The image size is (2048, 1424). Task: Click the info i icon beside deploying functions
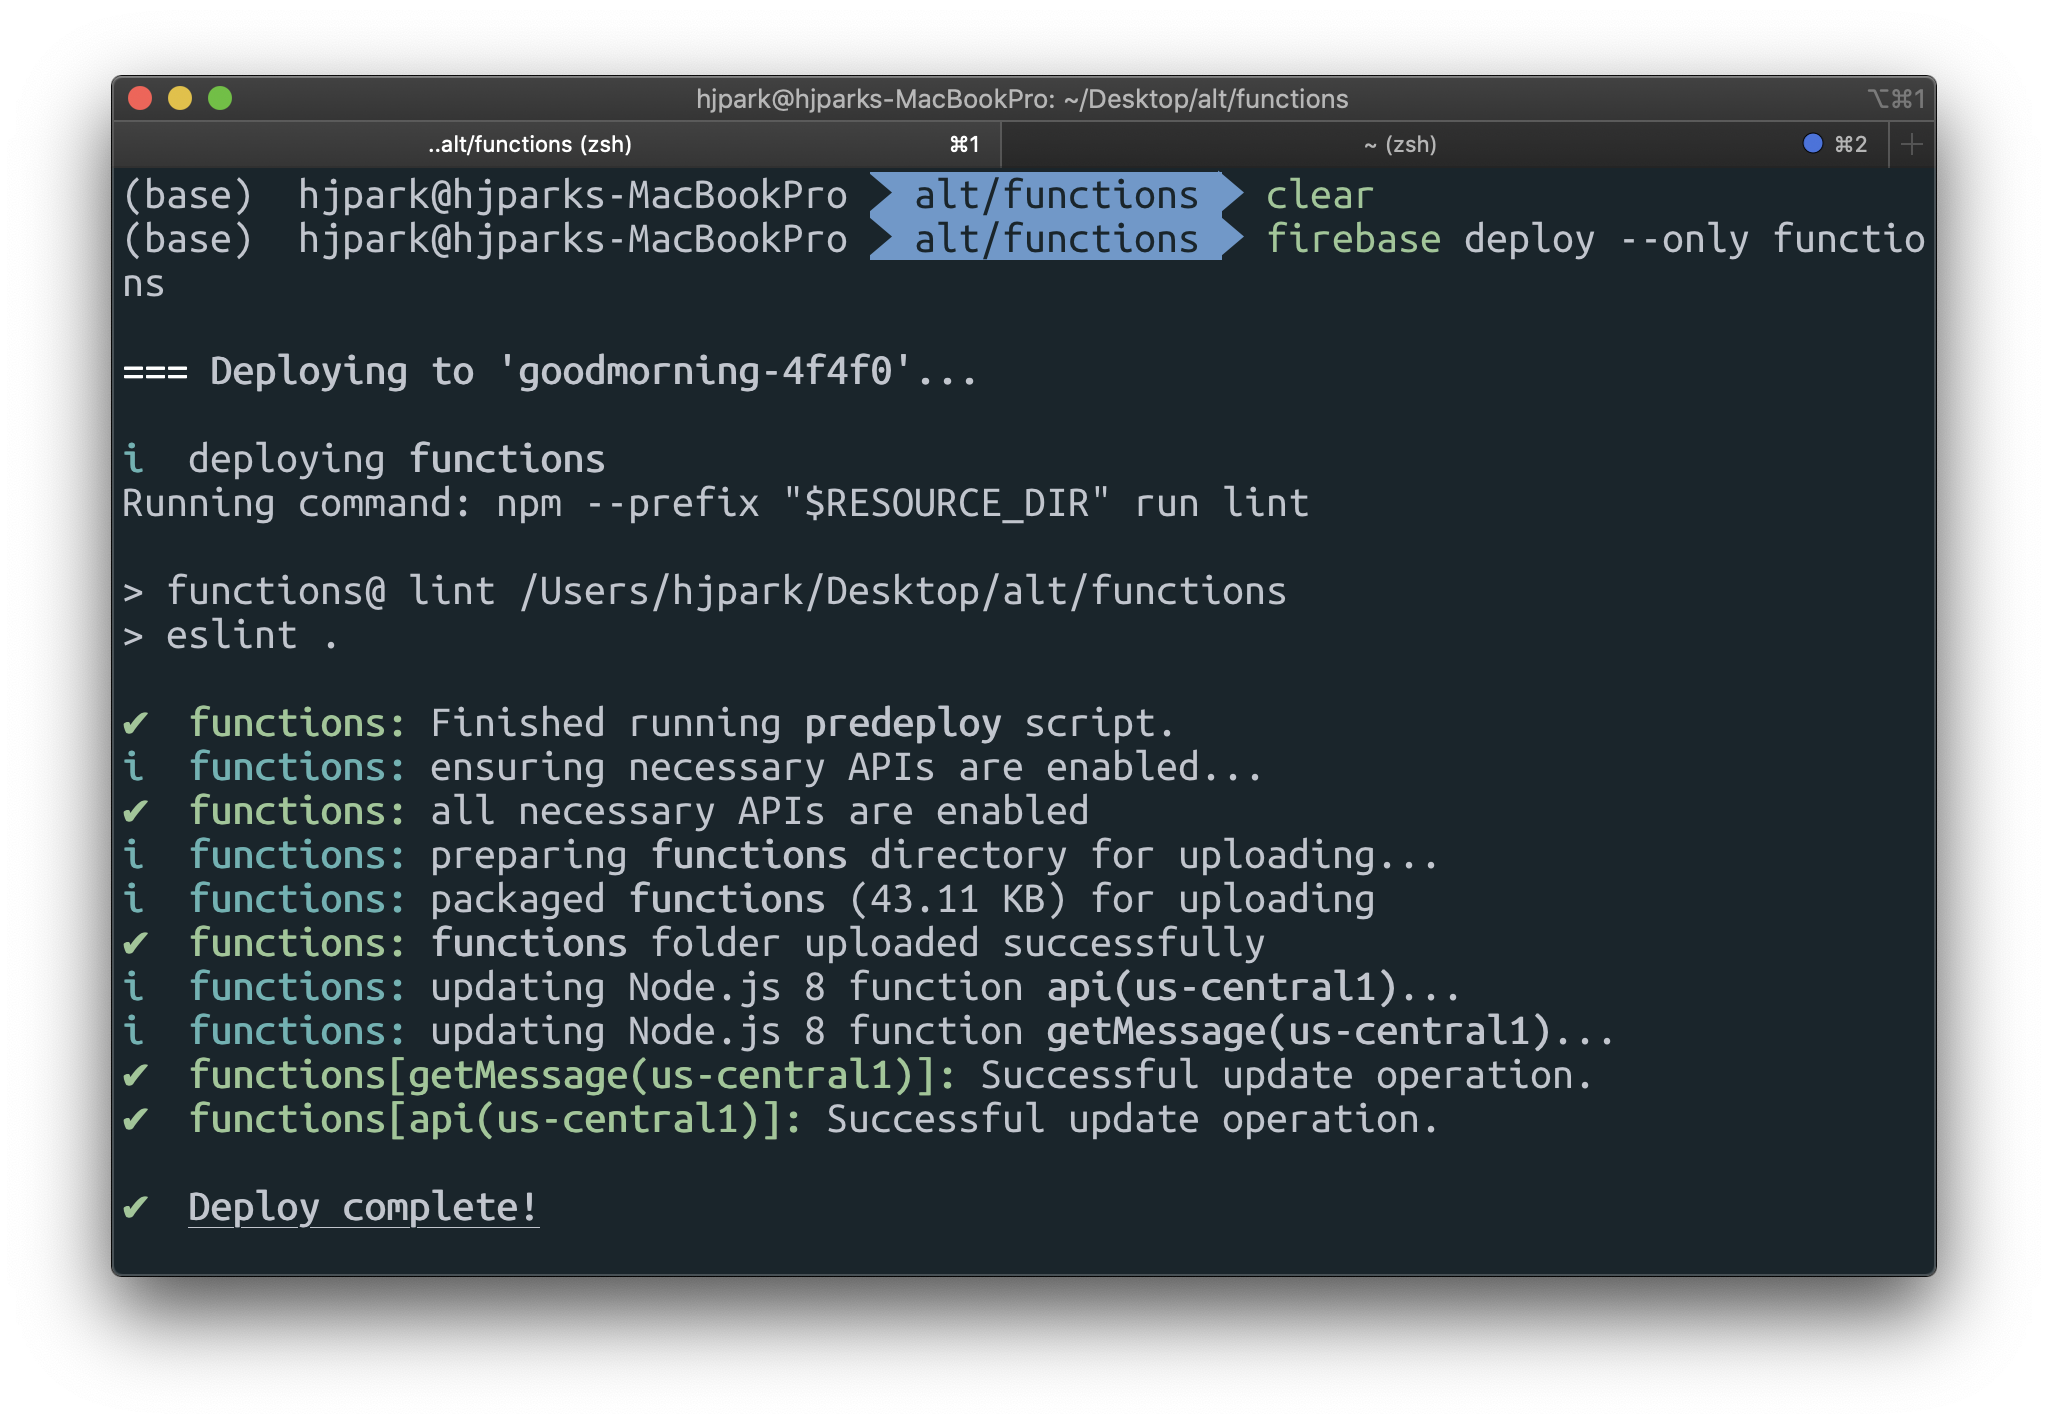(133, 459)
